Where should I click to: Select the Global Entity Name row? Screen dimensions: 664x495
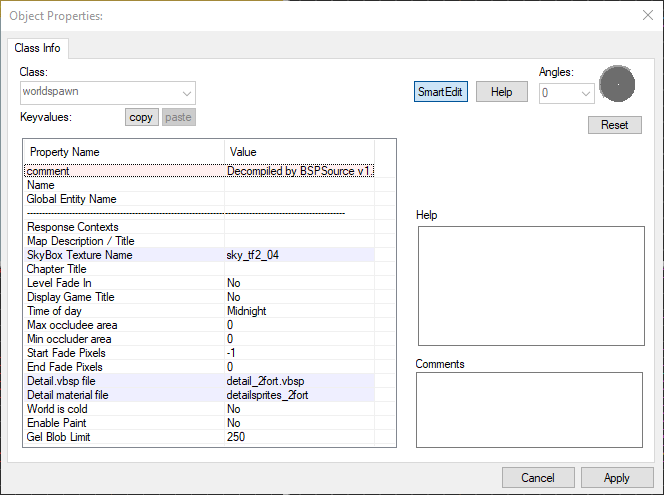point(199,199)
